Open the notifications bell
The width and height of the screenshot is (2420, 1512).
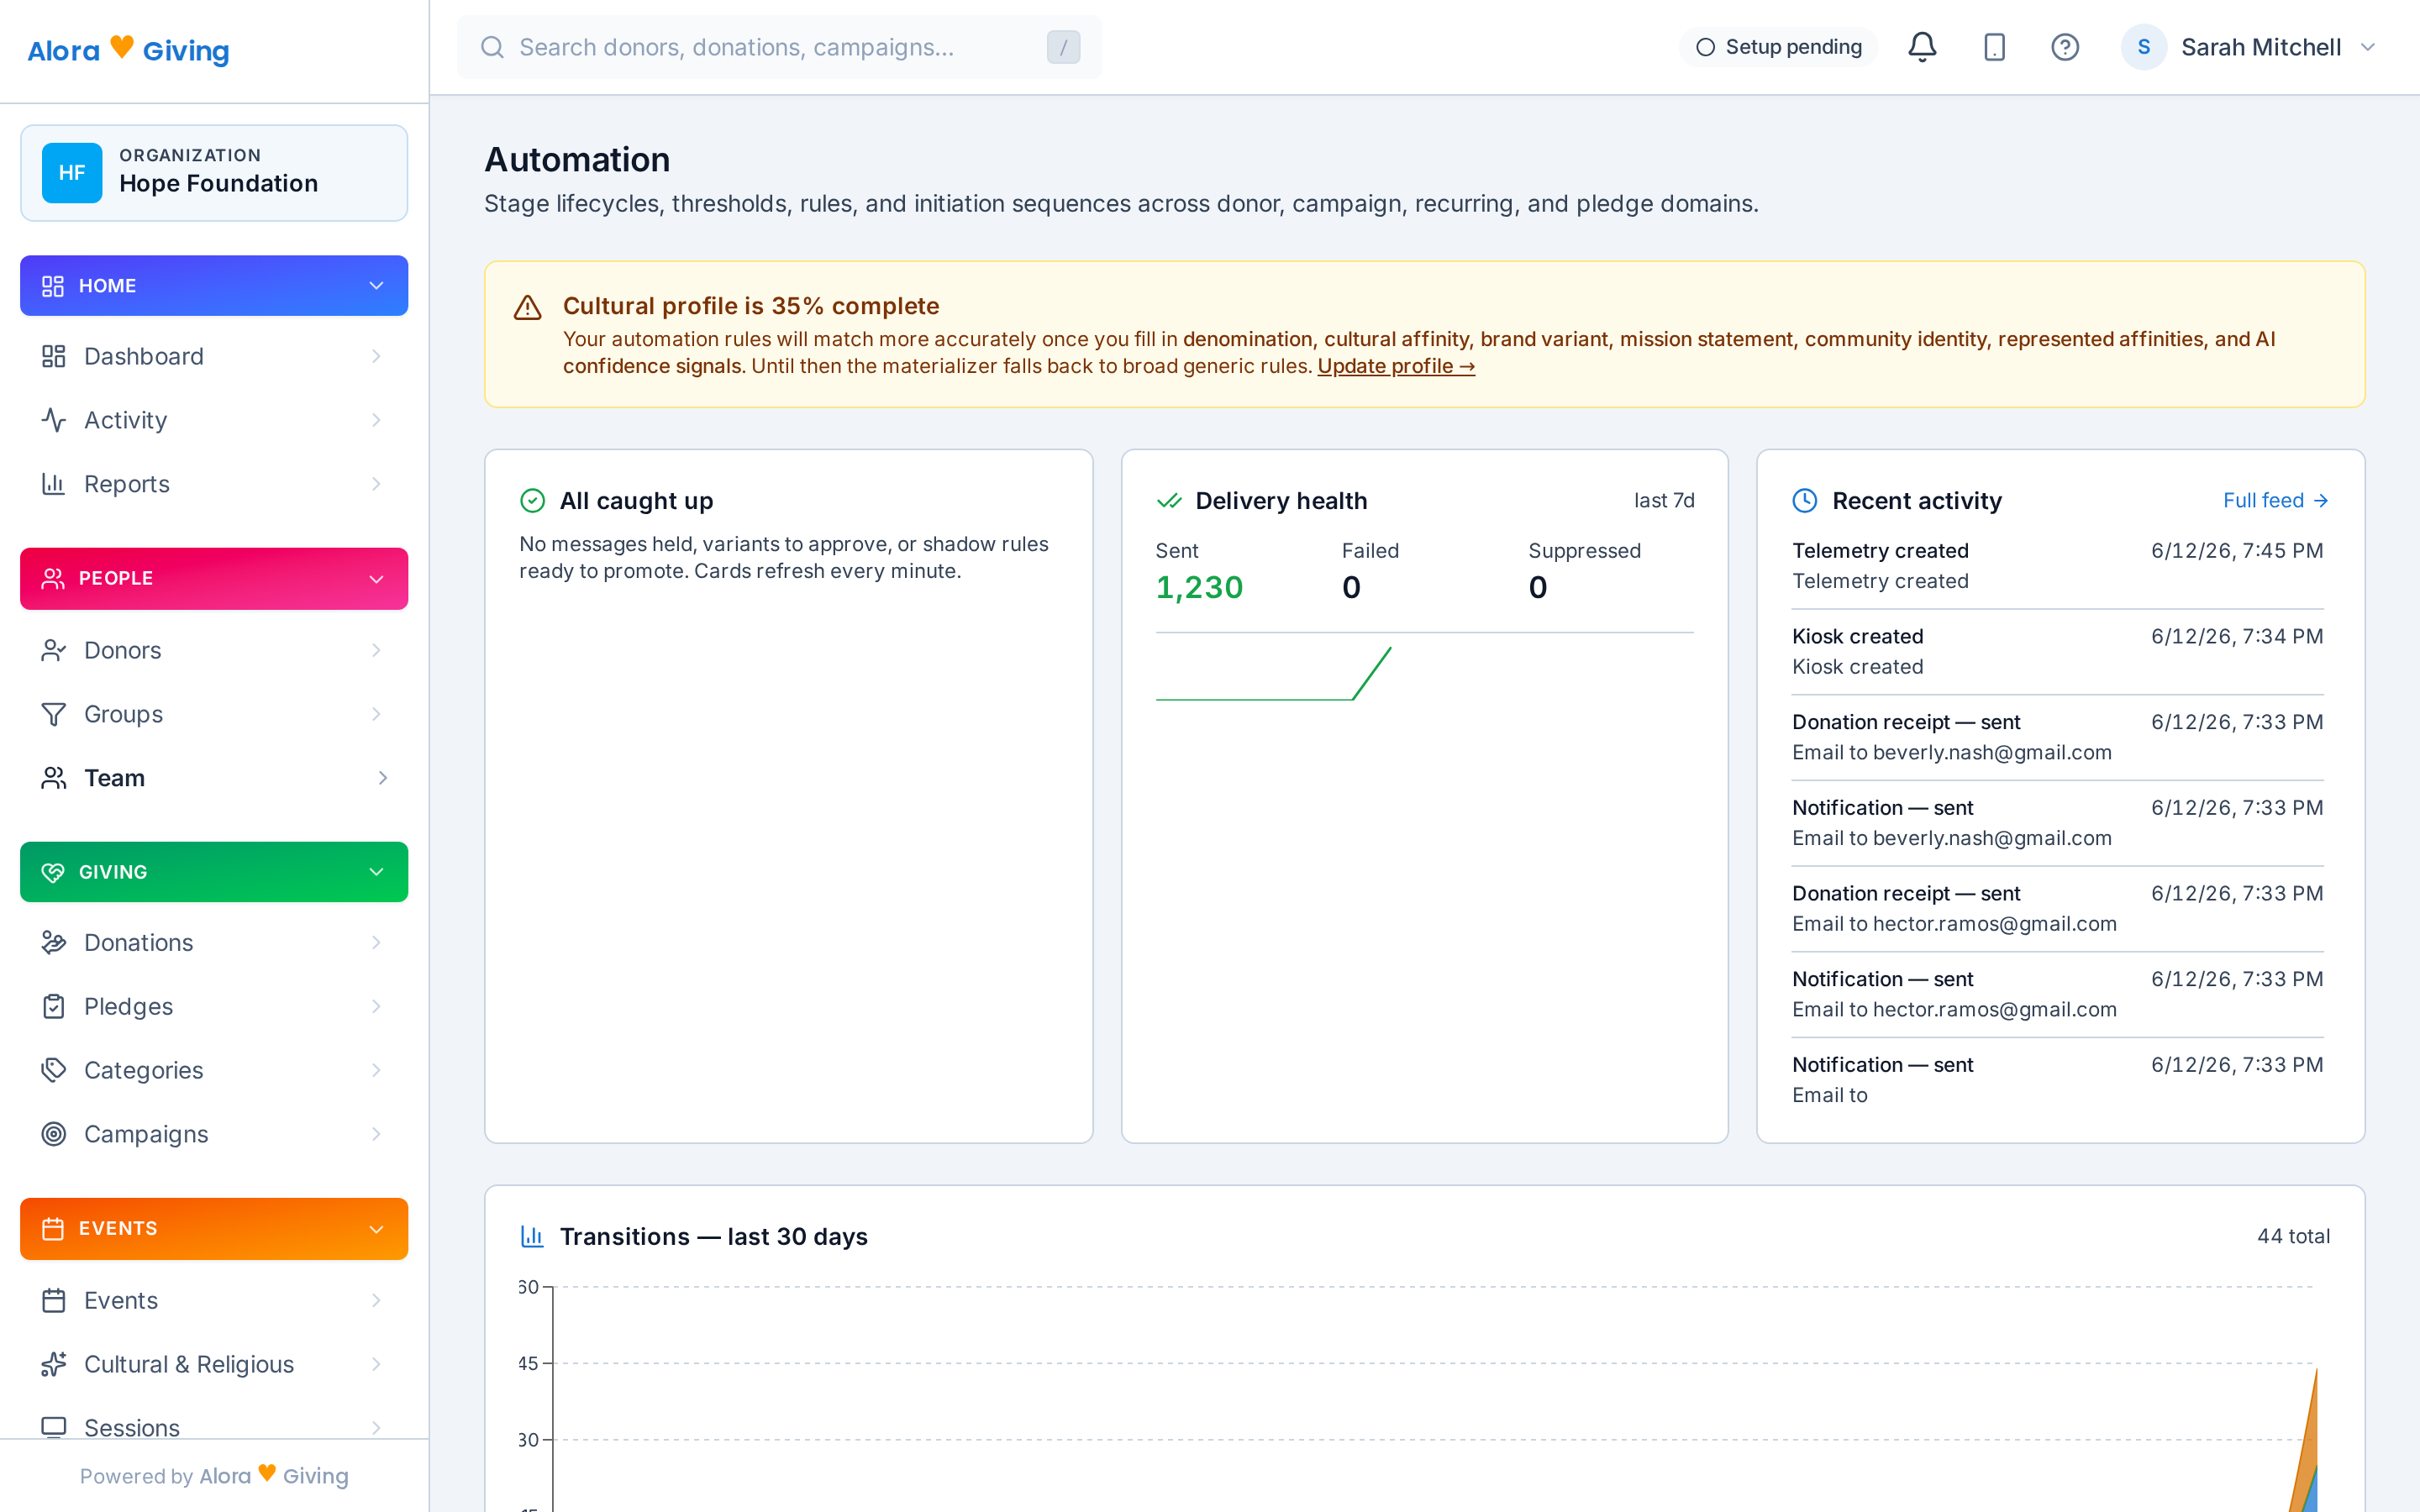pyautogui.click(x=1921, y=47)
